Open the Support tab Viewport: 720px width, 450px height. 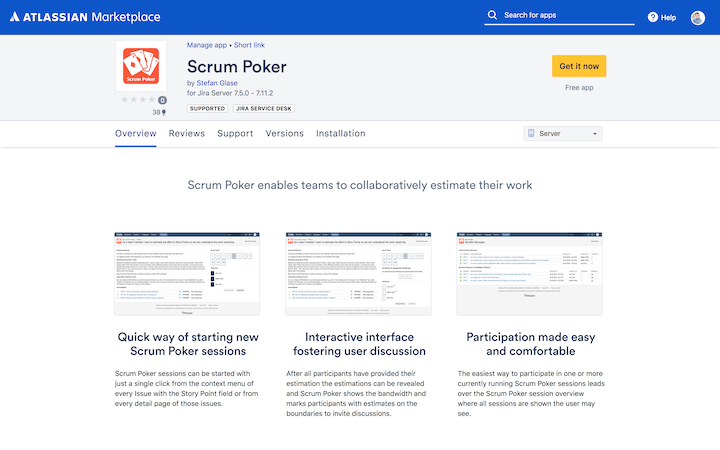[x=235, y=134]
